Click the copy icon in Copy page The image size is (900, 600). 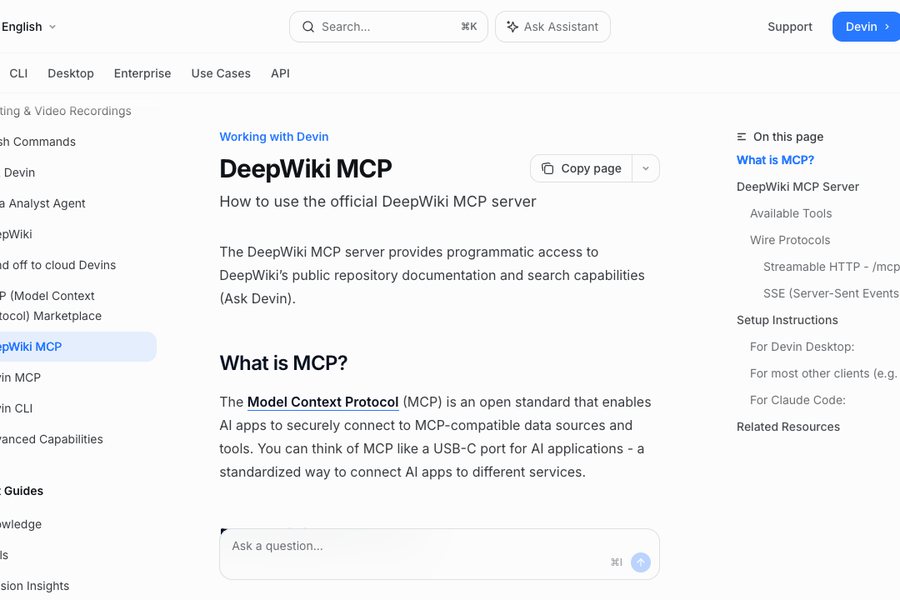(548, 168)
